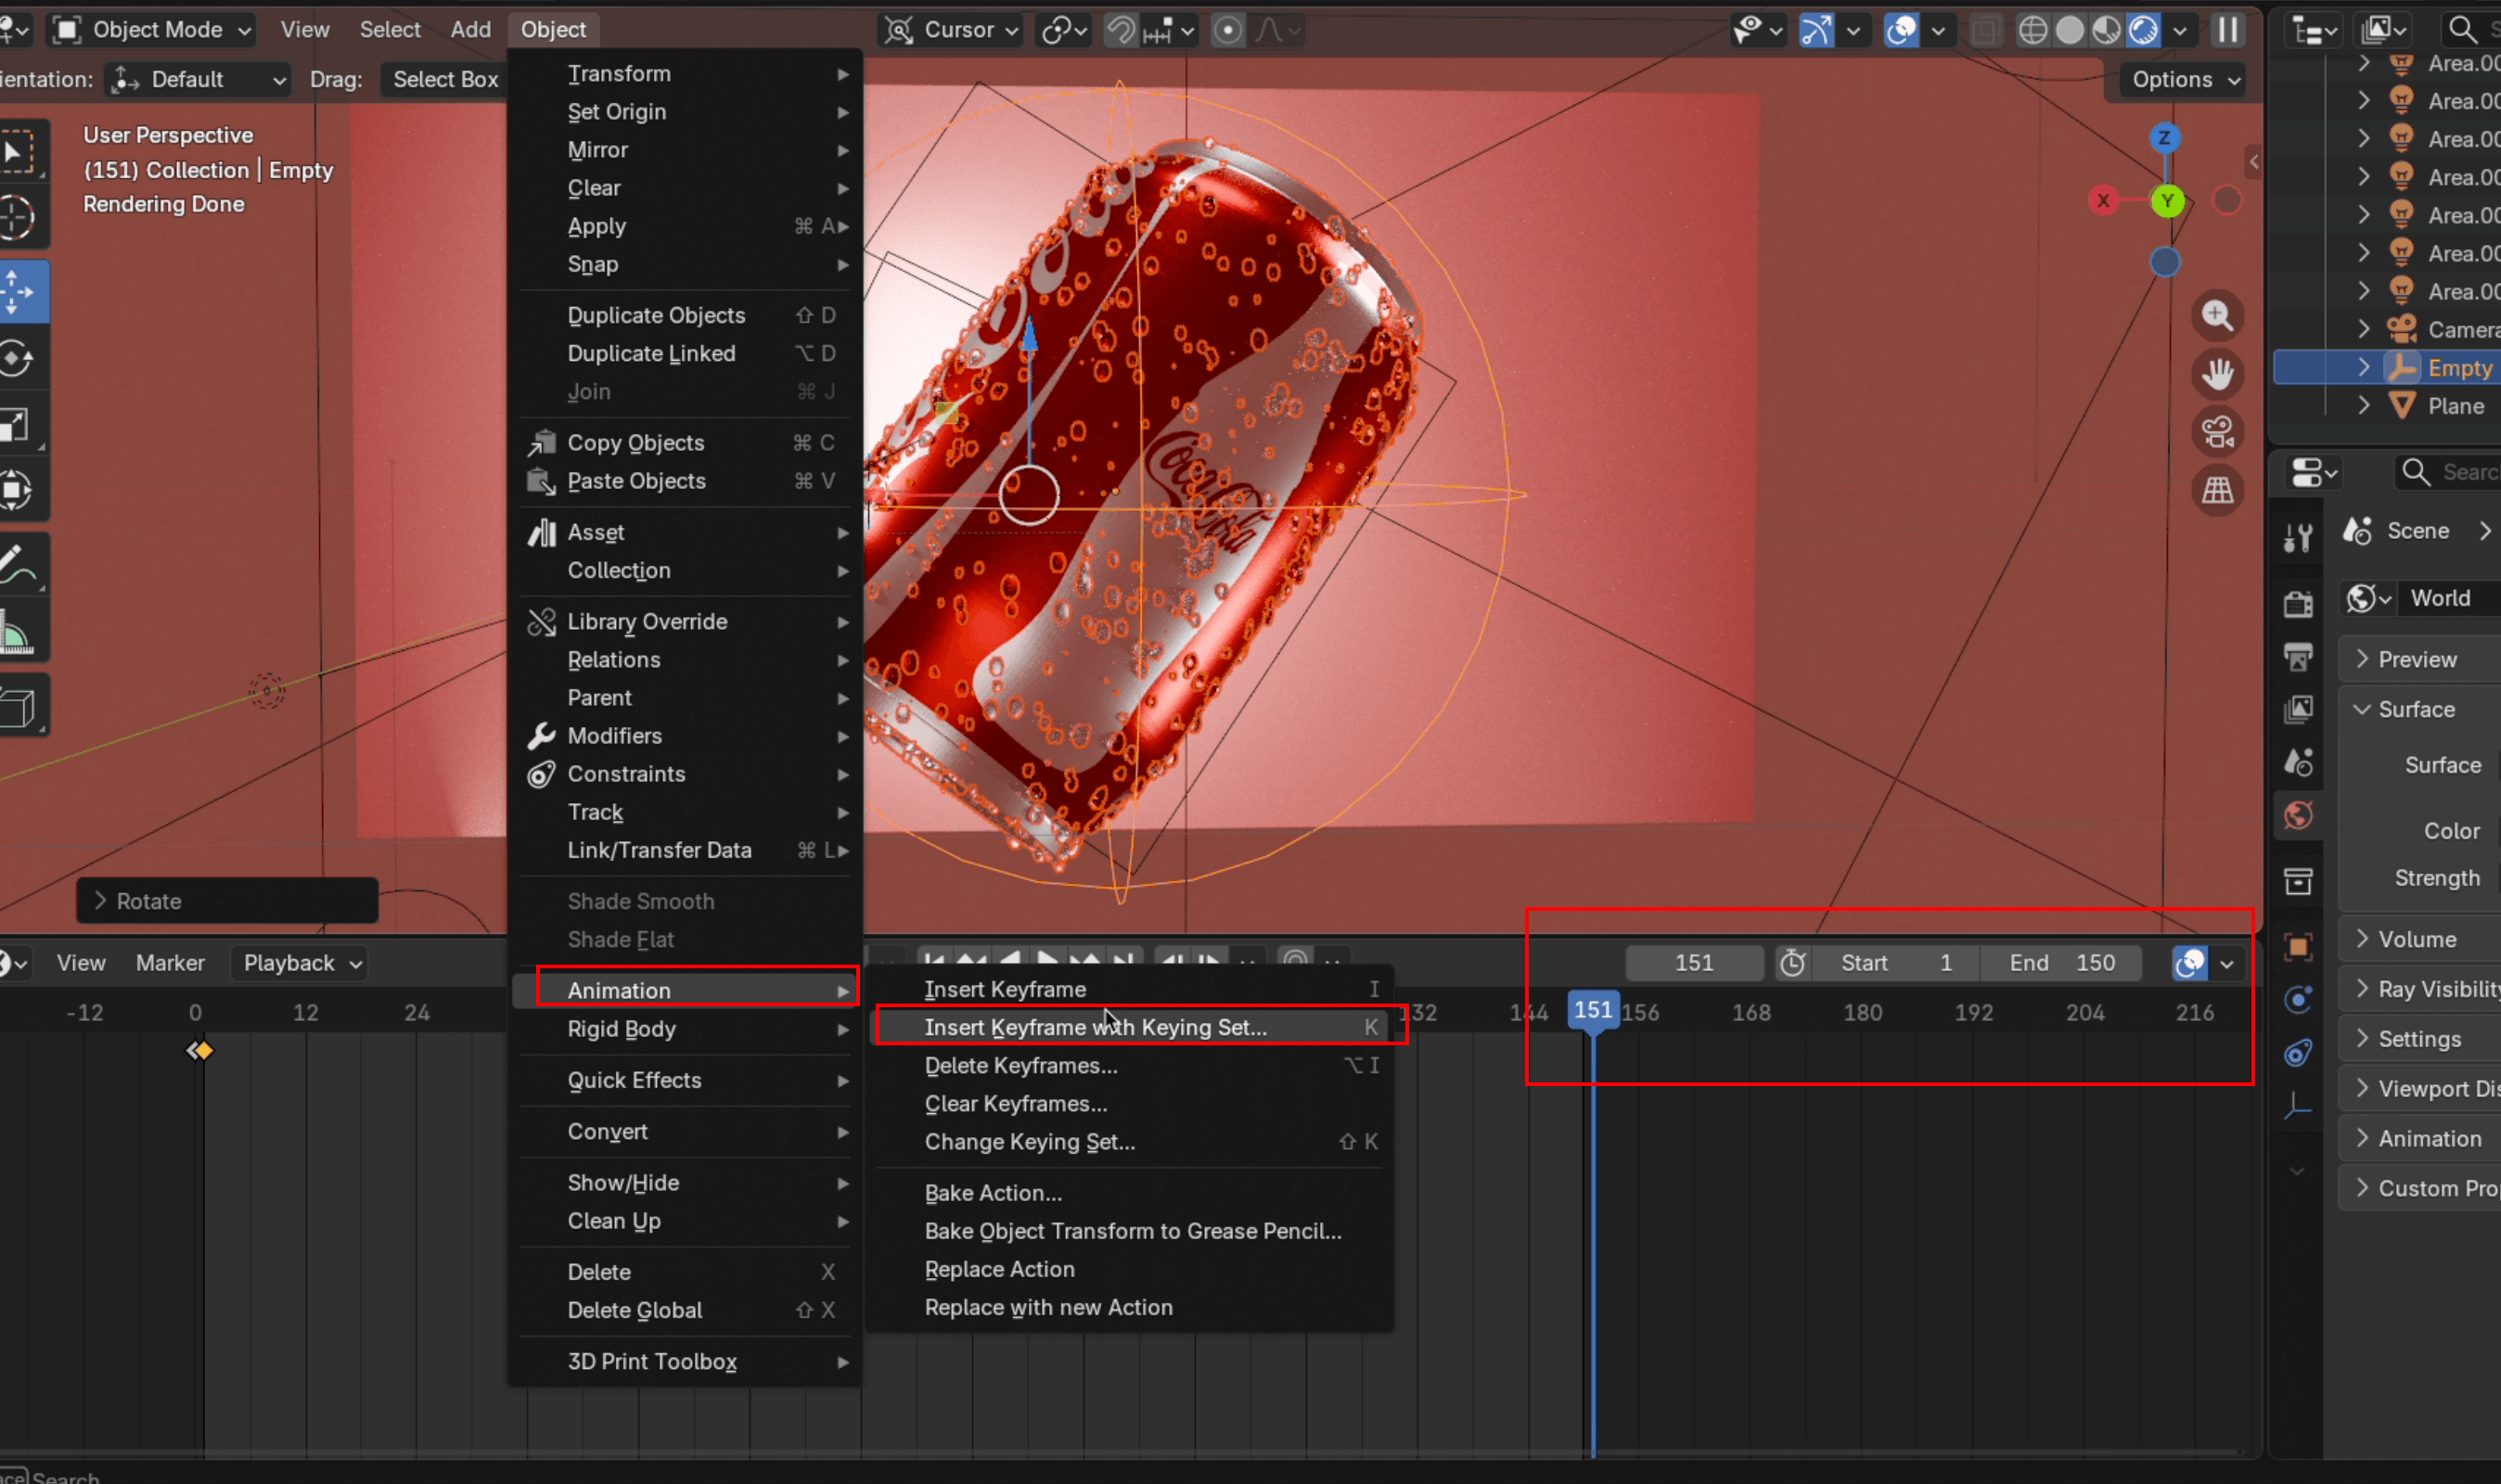Switch perspective/orthographic with grid gizmo
Viewport: 2501px width, 1484px height.
pos(2217,490)
